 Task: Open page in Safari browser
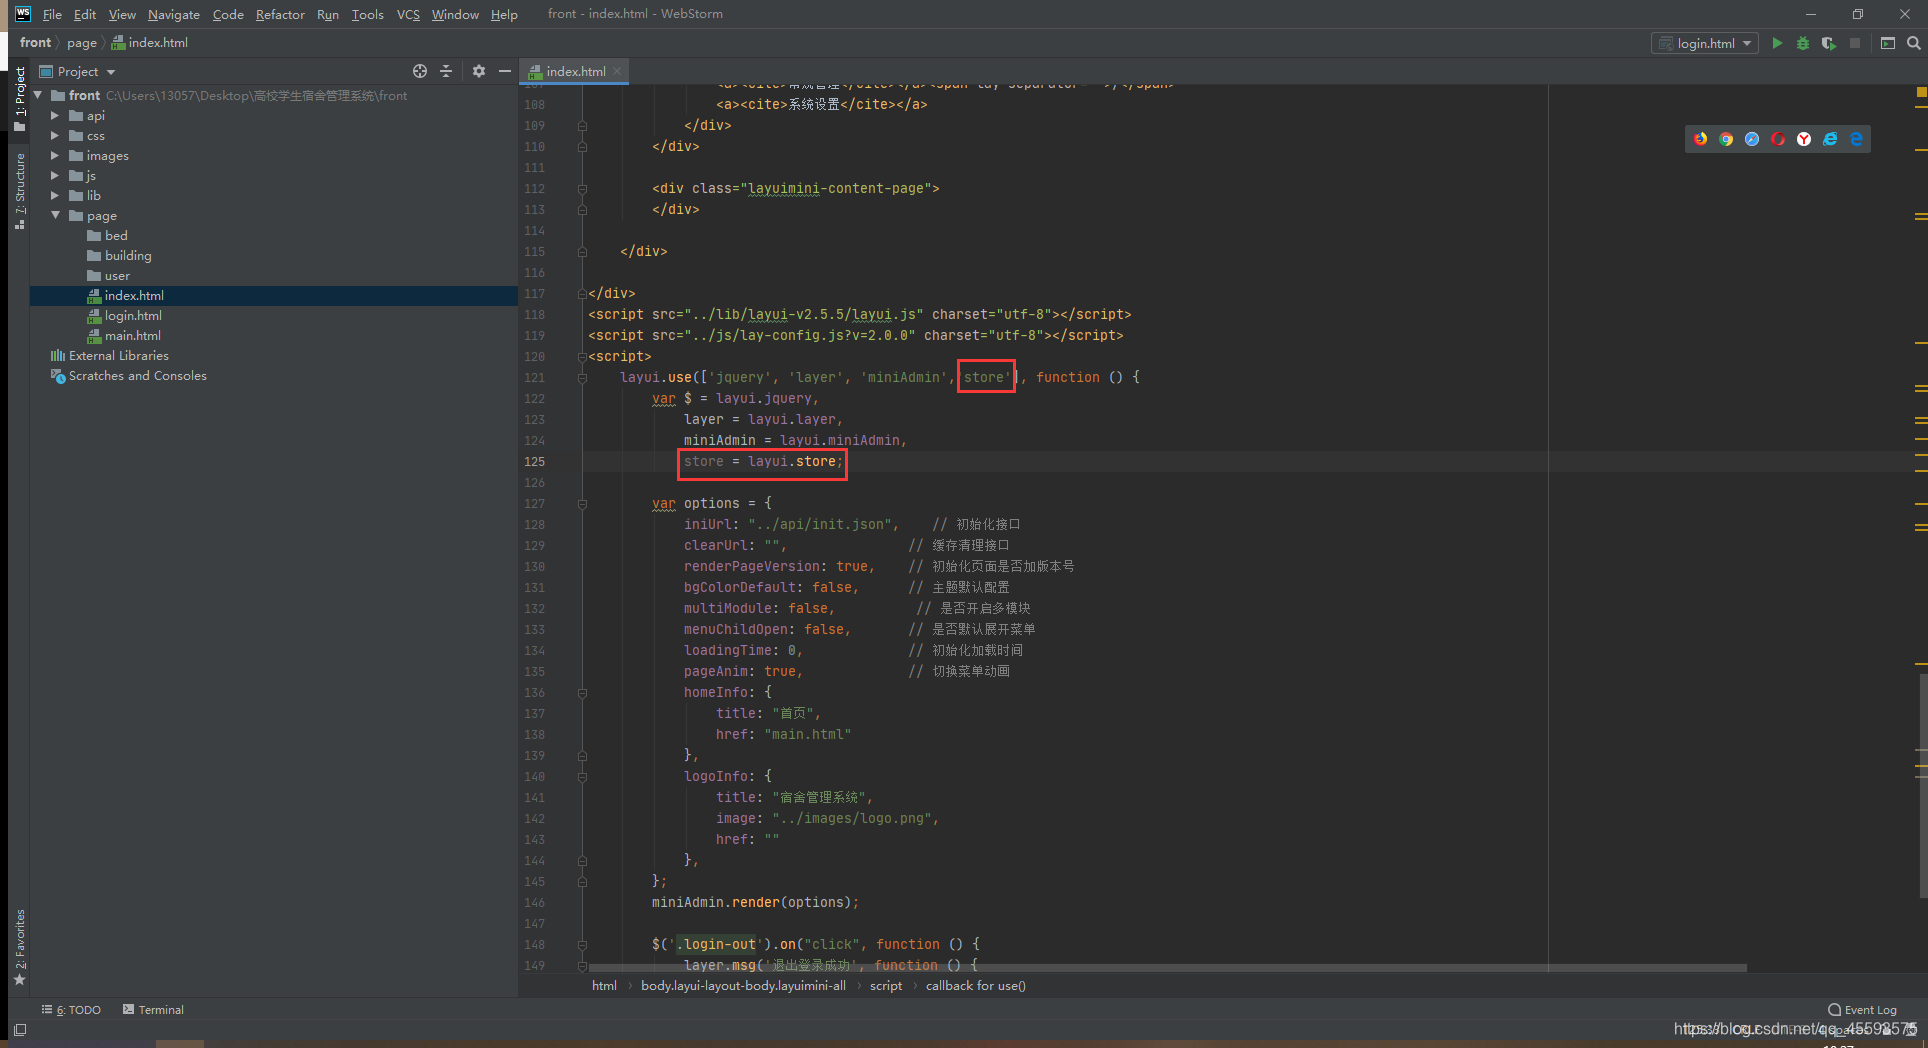pyautogui.click(x=1752, y=139)
